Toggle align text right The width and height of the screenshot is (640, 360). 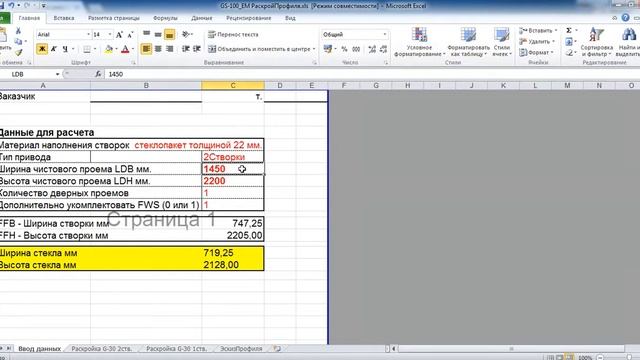tap(169, 49)
